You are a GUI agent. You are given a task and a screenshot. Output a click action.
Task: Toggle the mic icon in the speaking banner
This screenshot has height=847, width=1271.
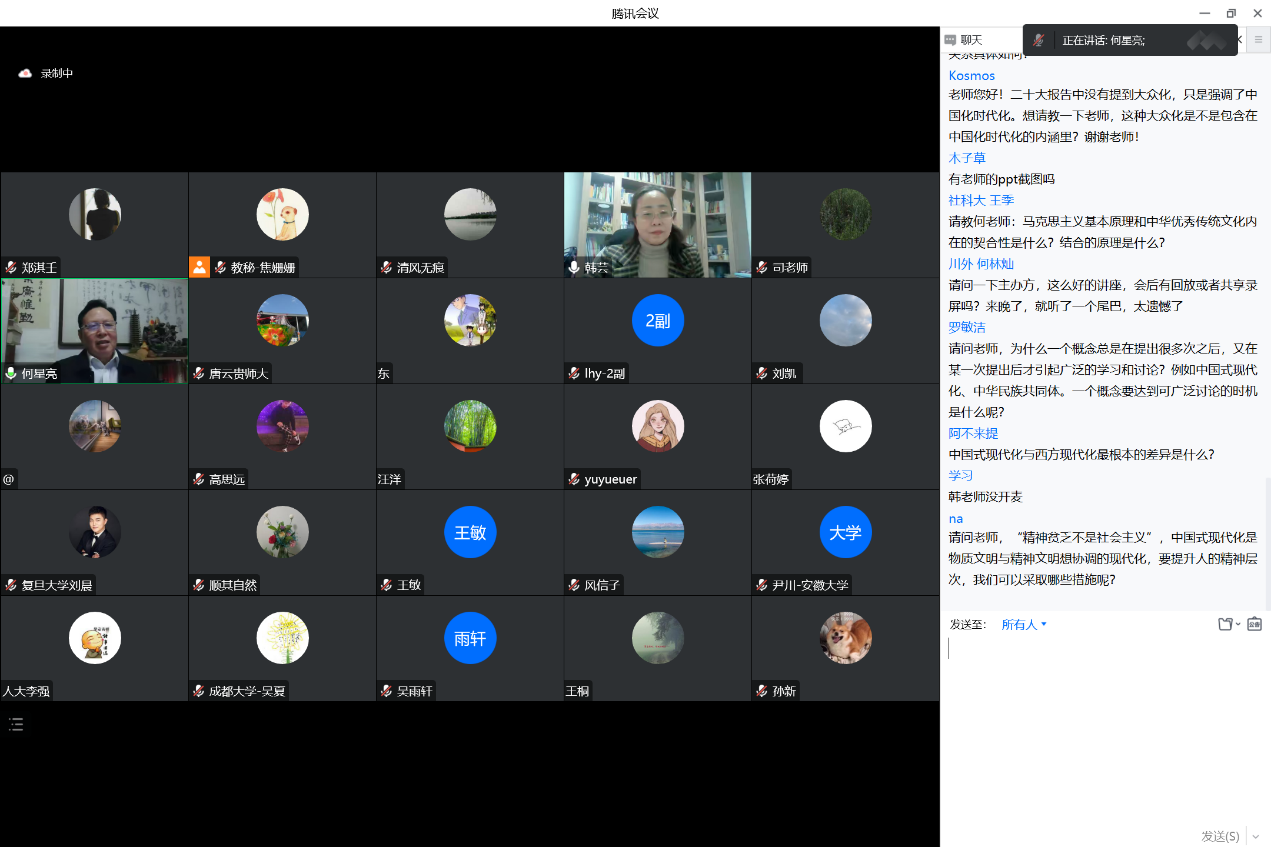1040,40
